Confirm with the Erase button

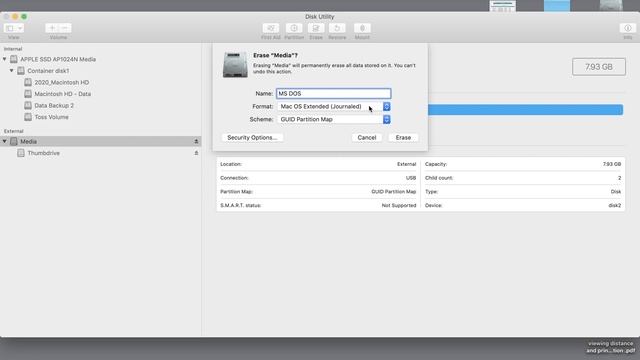[x=403, y=138]
